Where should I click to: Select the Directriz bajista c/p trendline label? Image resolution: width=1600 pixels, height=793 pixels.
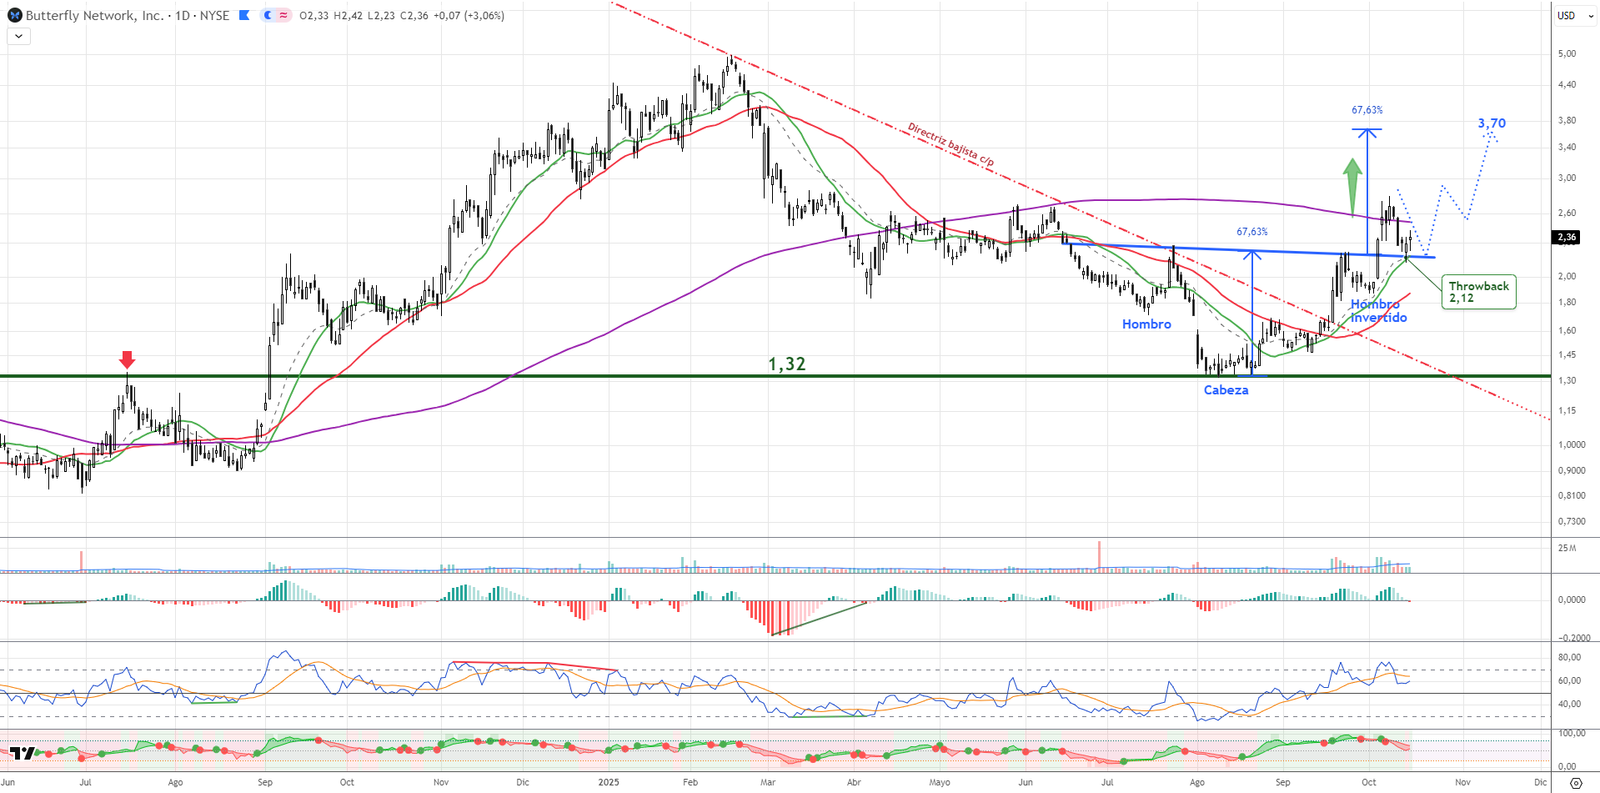(950, 144)
